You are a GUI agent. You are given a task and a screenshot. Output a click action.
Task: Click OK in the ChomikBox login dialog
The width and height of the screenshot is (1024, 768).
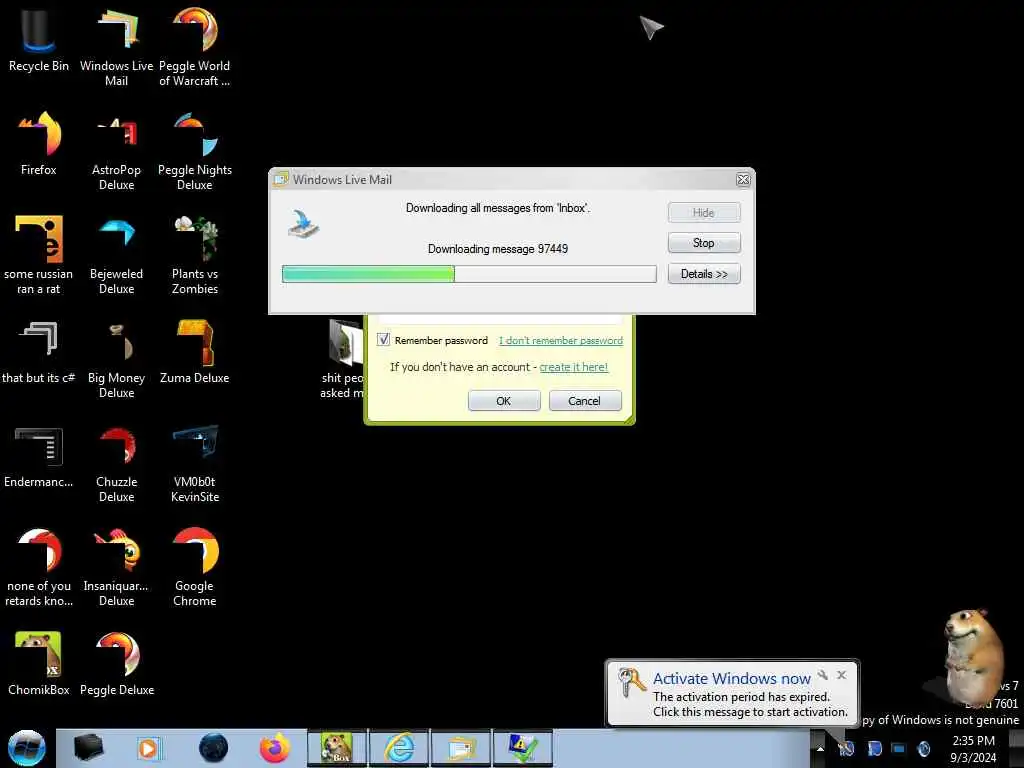pos(504,400)
